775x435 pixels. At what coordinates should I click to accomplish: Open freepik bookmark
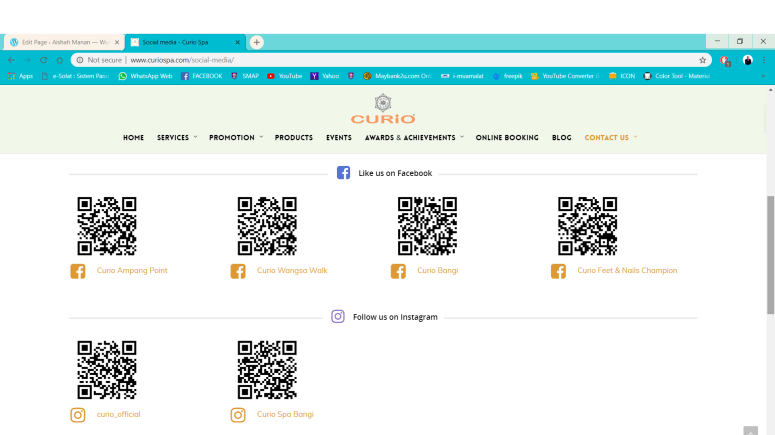click(x=508, y=76)
